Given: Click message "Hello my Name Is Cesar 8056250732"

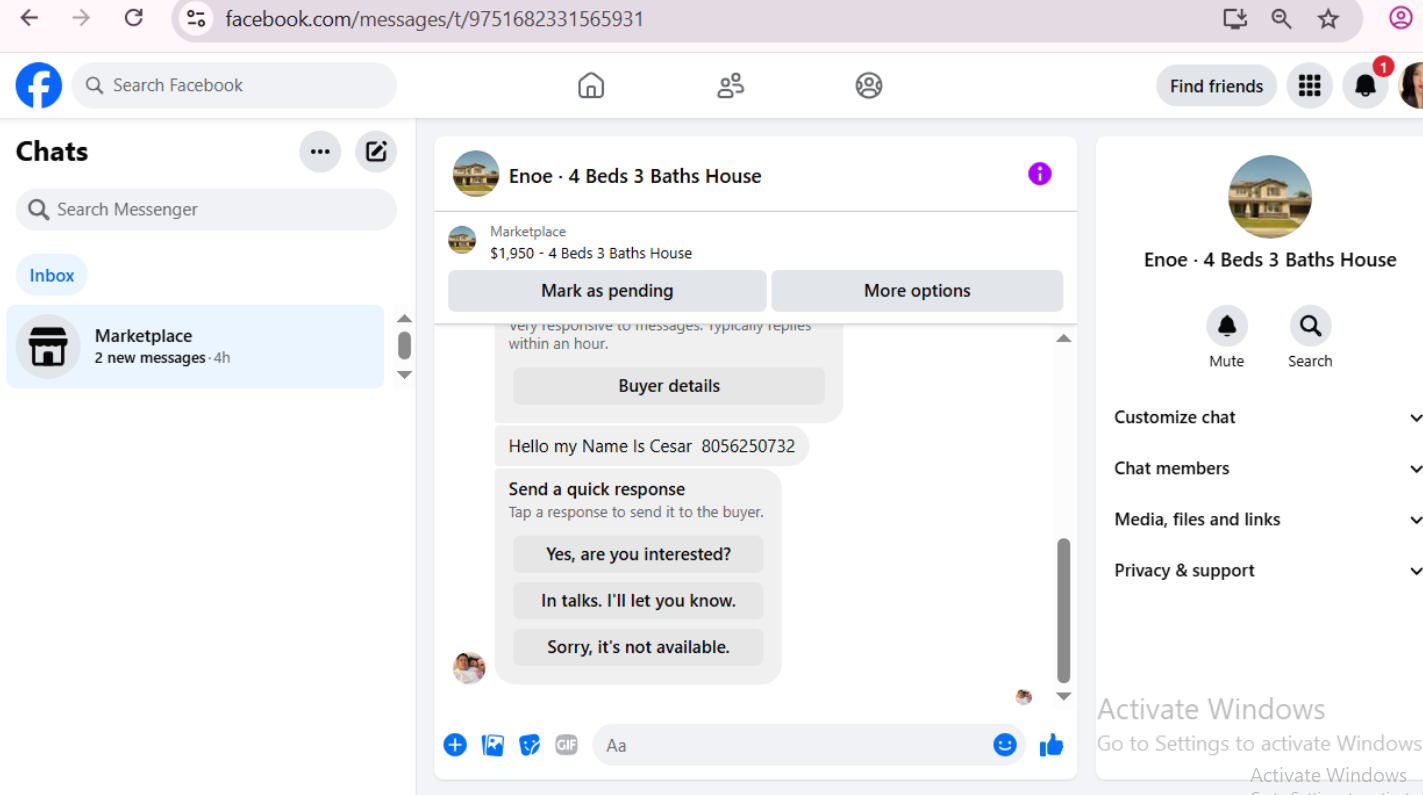Looking at the screenshot, I should (652, 446).
